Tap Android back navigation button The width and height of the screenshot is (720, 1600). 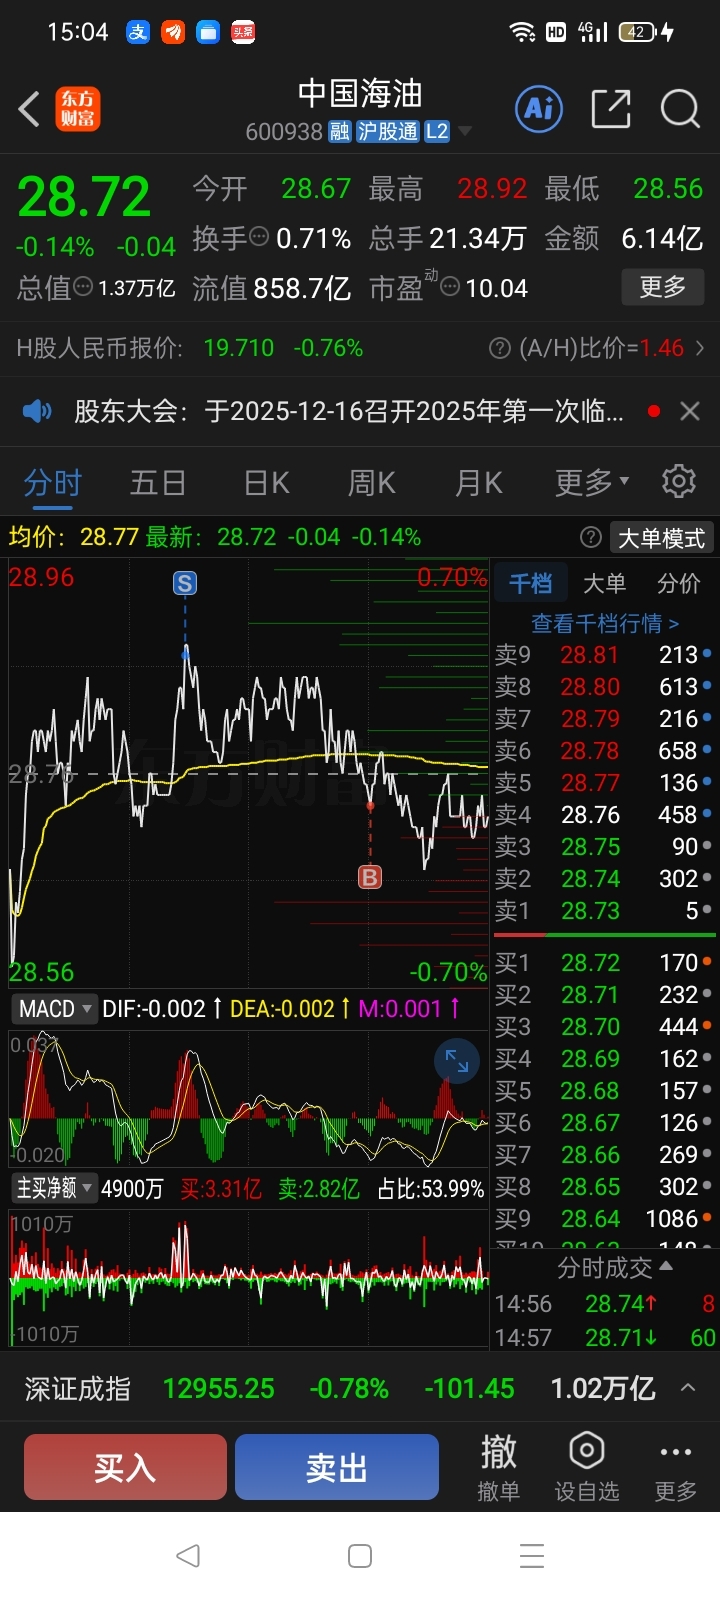(187, 1555)
